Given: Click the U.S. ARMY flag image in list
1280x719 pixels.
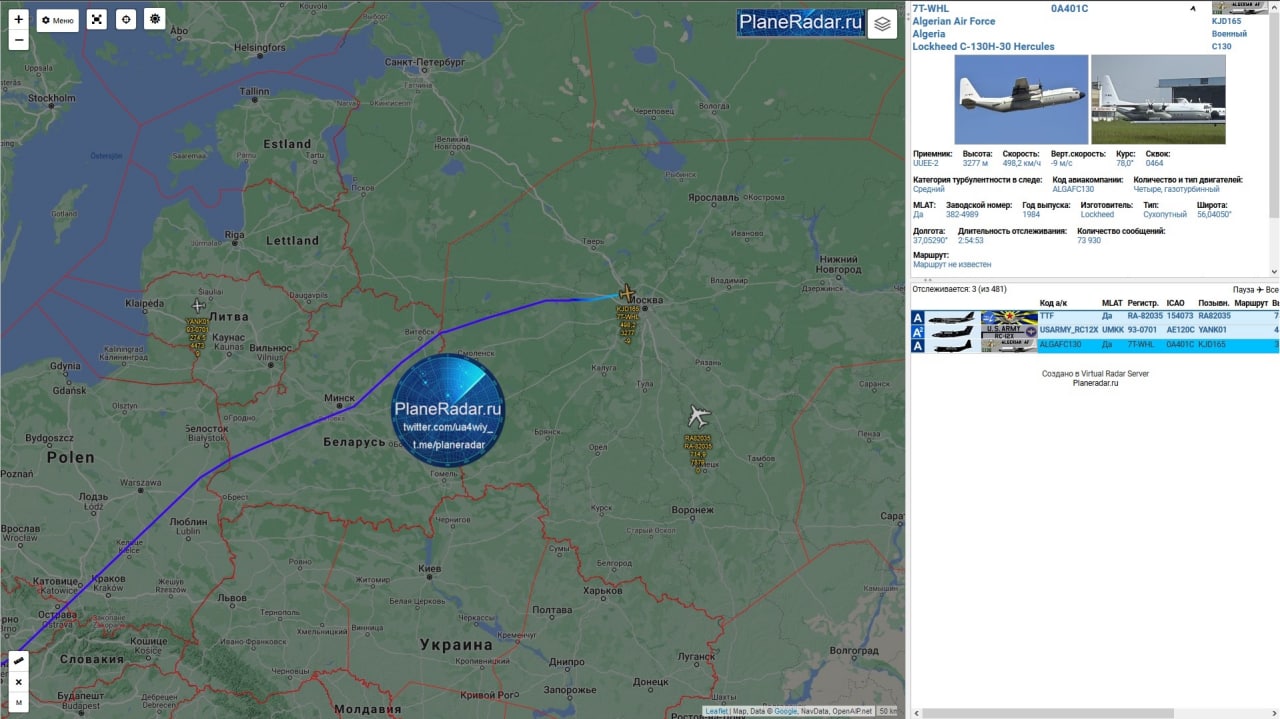Looking at the screenshot, I should (x=1008, y=331).
